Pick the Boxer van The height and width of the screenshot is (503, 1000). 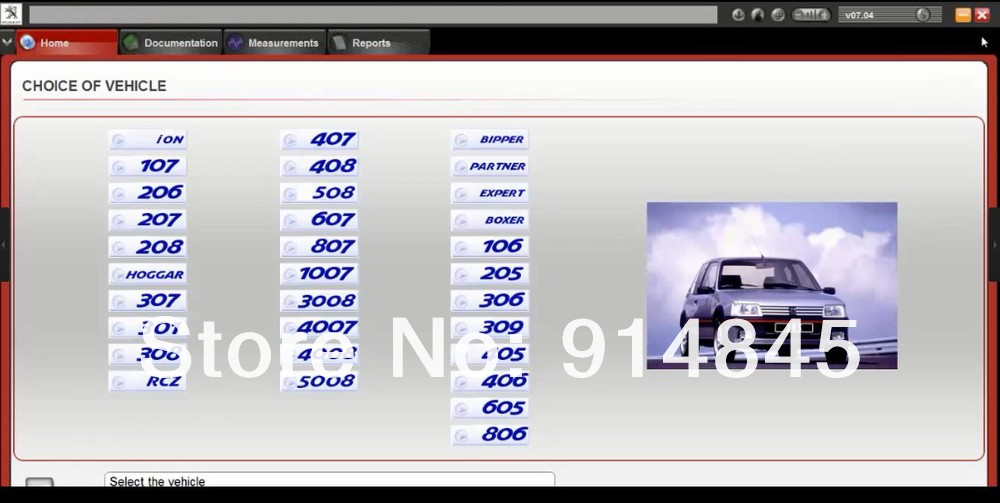[490, 220]
